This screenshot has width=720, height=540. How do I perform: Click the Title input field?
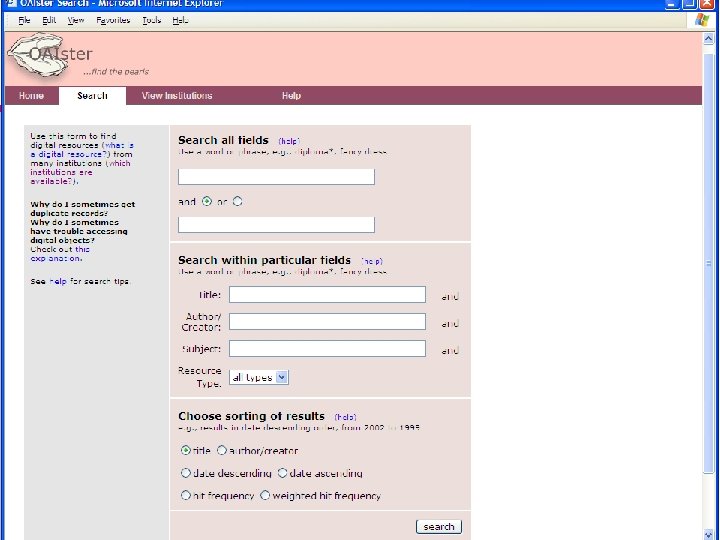327,295
